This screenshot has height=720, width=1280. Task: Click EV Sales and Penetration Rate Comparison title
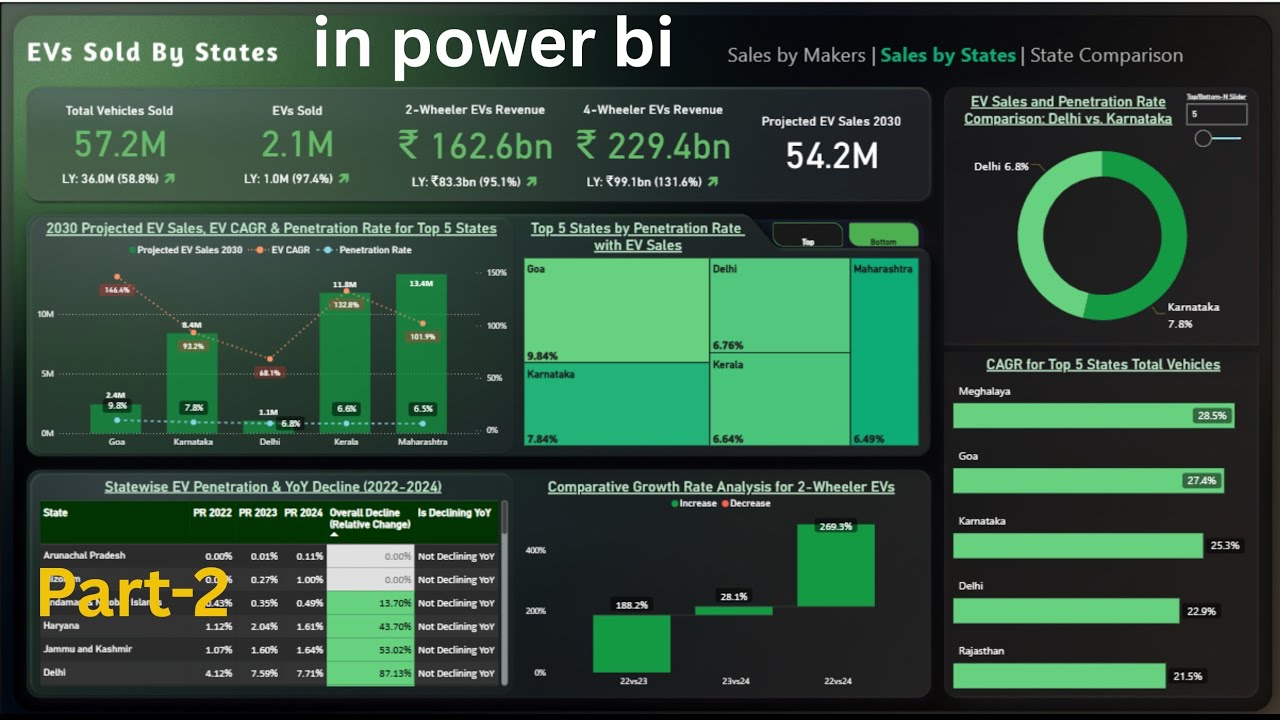pos(1068,110)
